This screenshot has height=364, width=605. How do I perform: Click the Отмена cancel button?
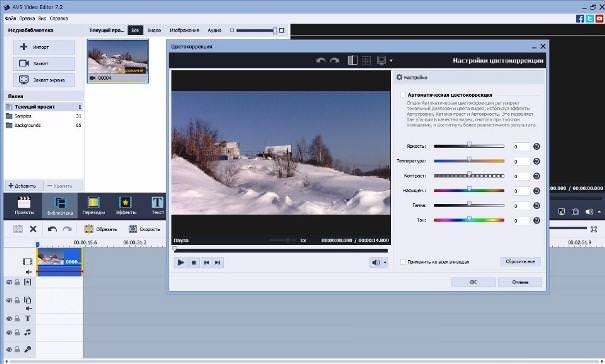coord(520,282)
